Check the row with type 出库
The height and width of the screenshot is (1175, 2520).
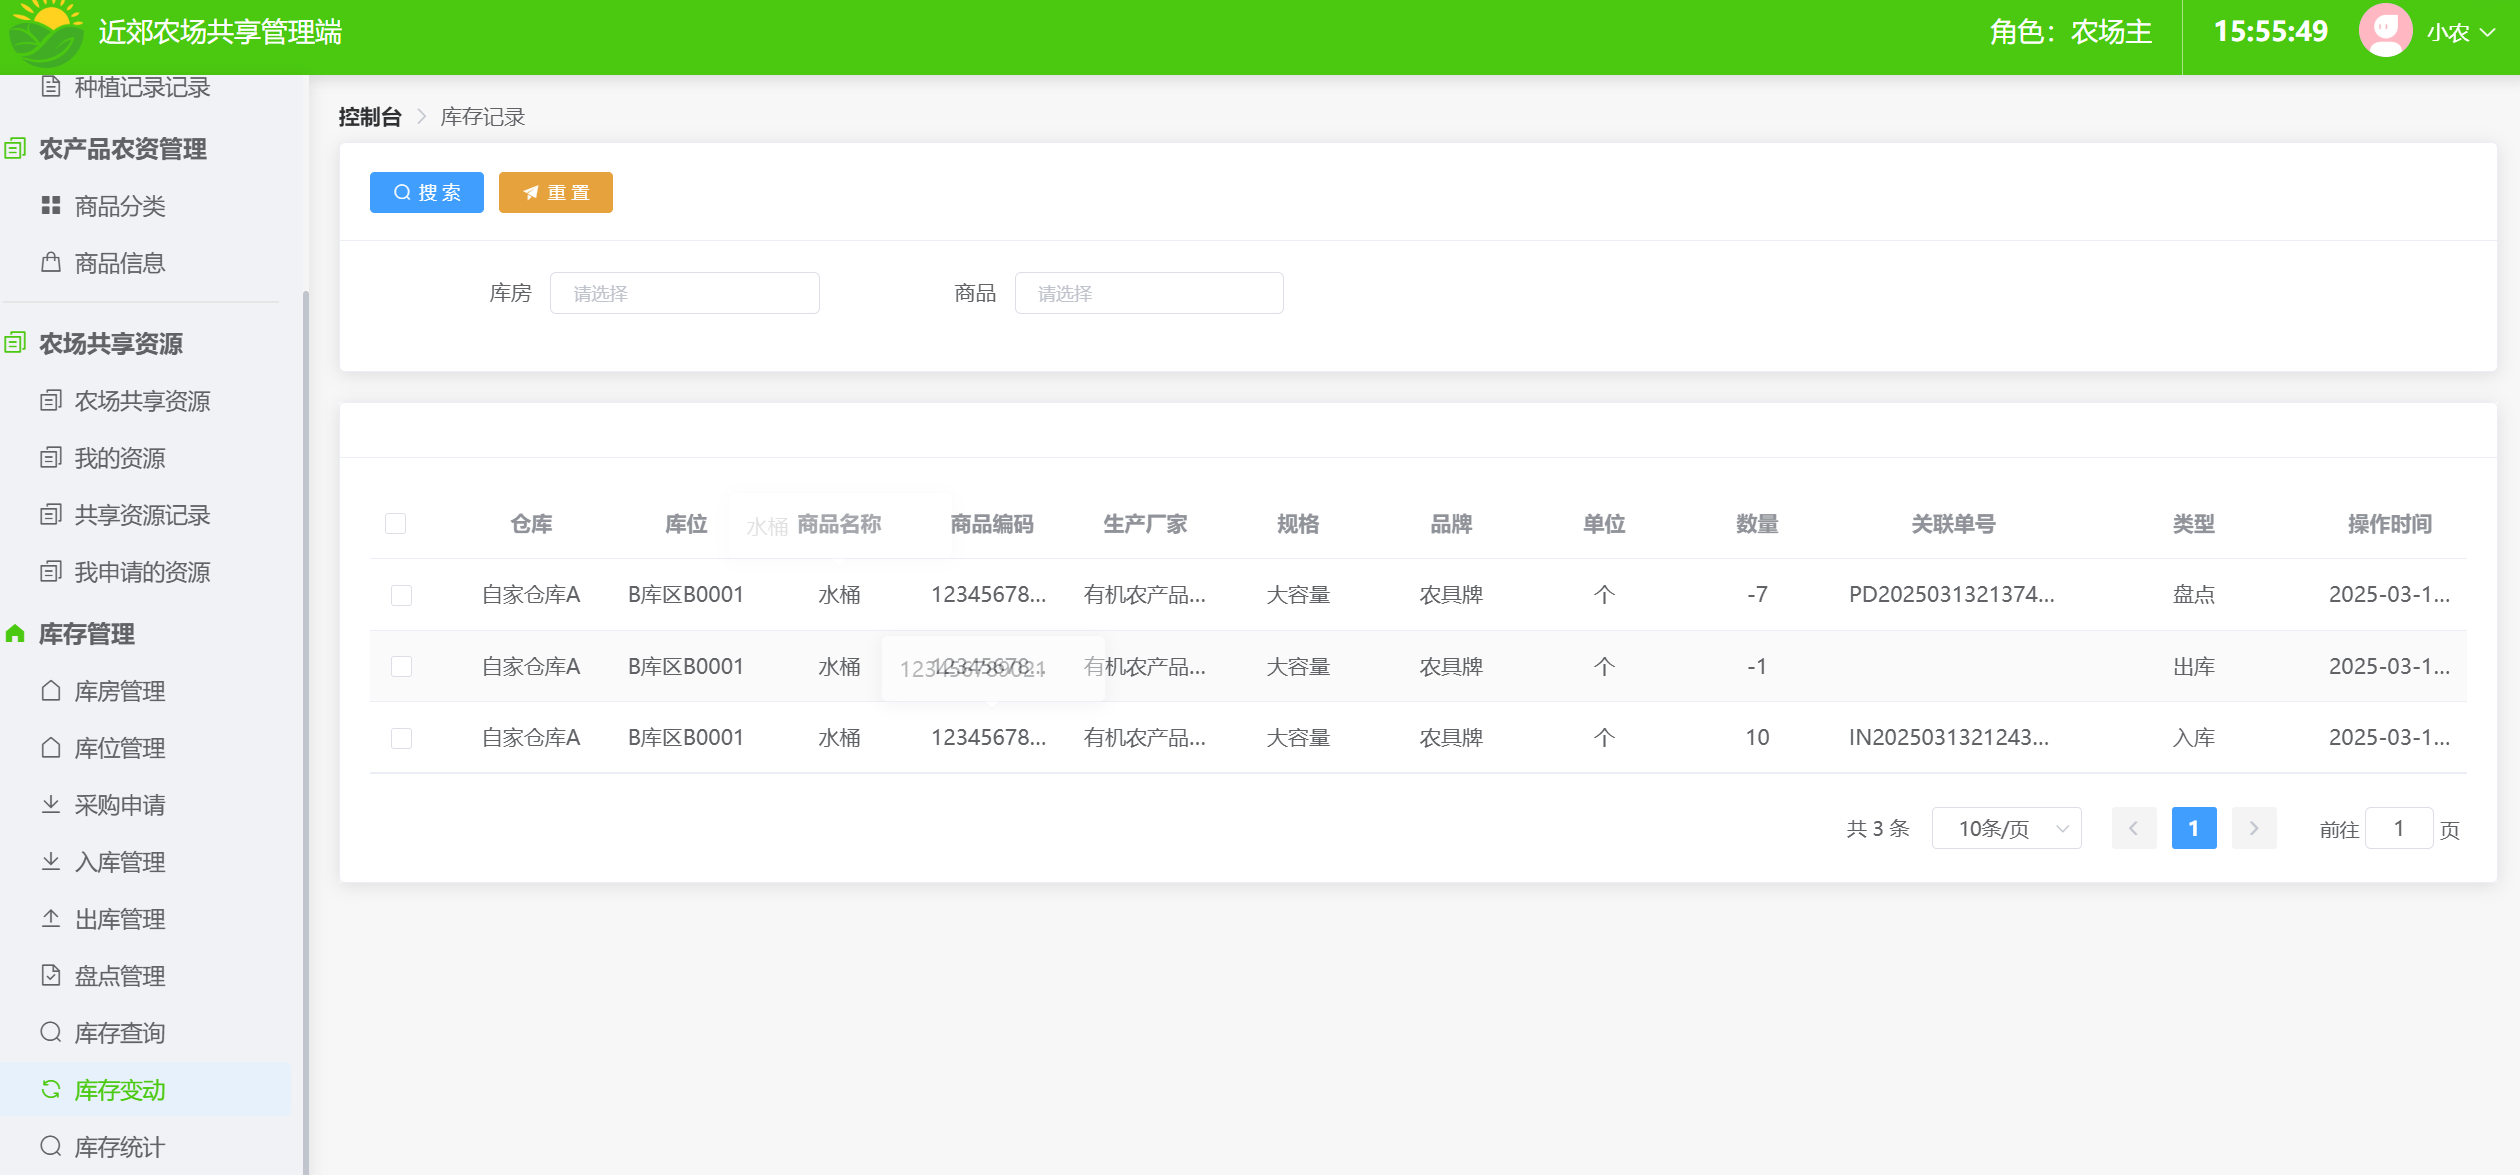(x=401, y=667)
